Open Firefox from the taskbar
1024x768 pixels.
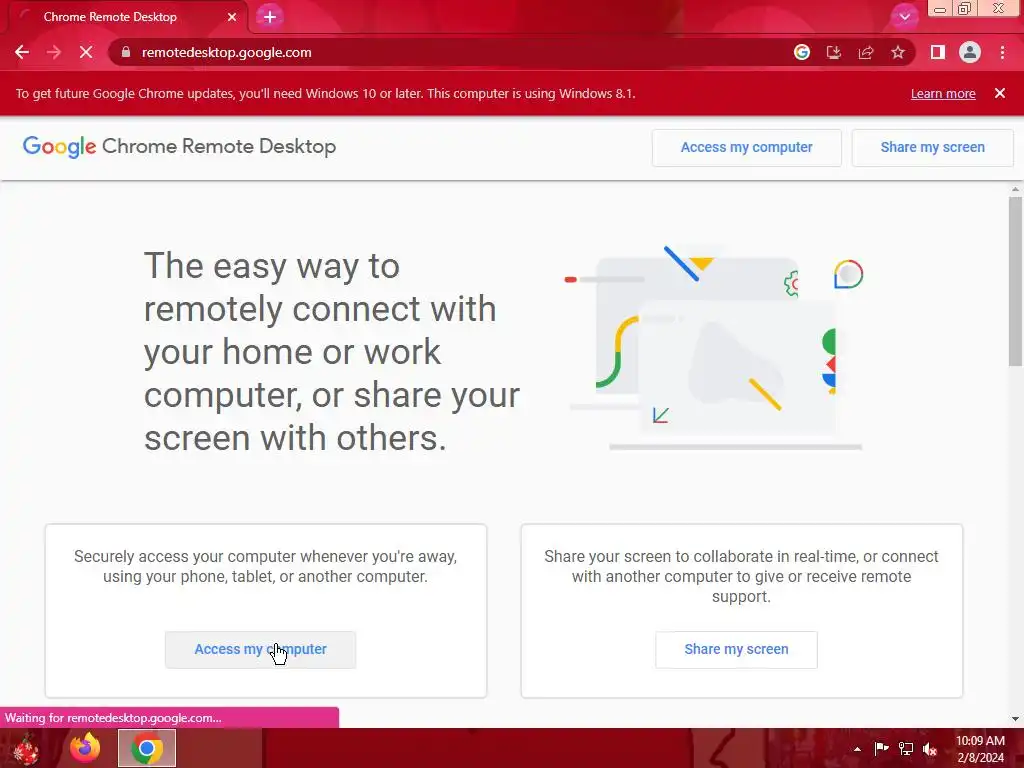pos(86,748)
